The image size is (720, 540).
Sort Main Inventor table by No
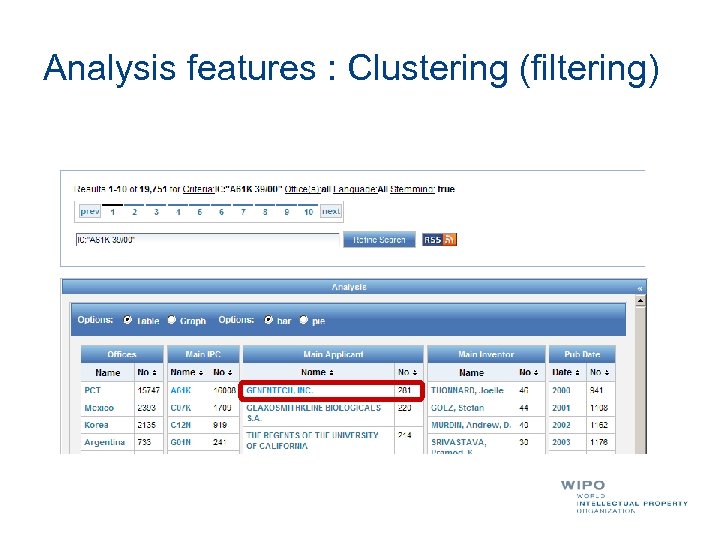pos(529,372)
